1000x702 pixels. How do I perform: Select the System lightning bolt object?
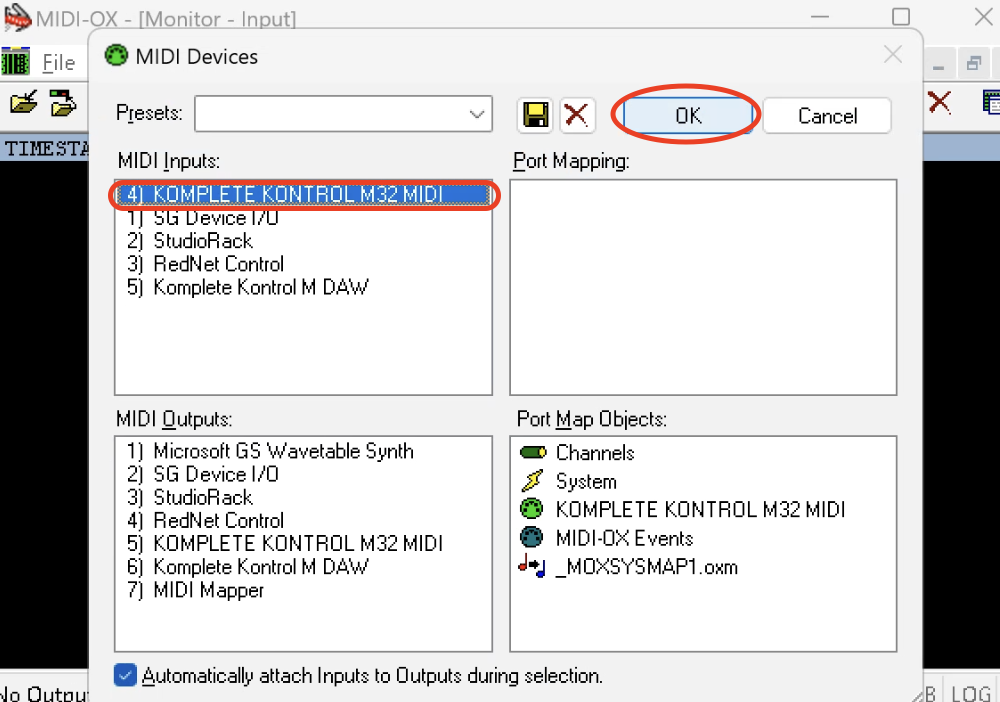pos(568,481)
